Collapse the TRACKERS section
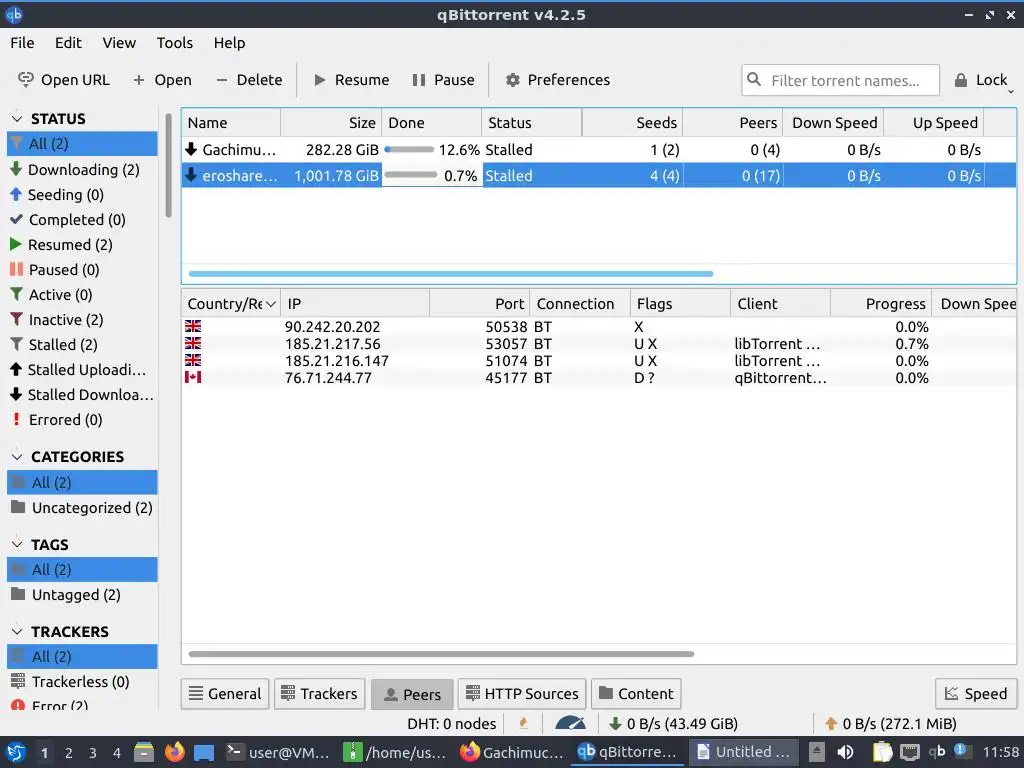The image size is (1024, 768). (18, 632)
